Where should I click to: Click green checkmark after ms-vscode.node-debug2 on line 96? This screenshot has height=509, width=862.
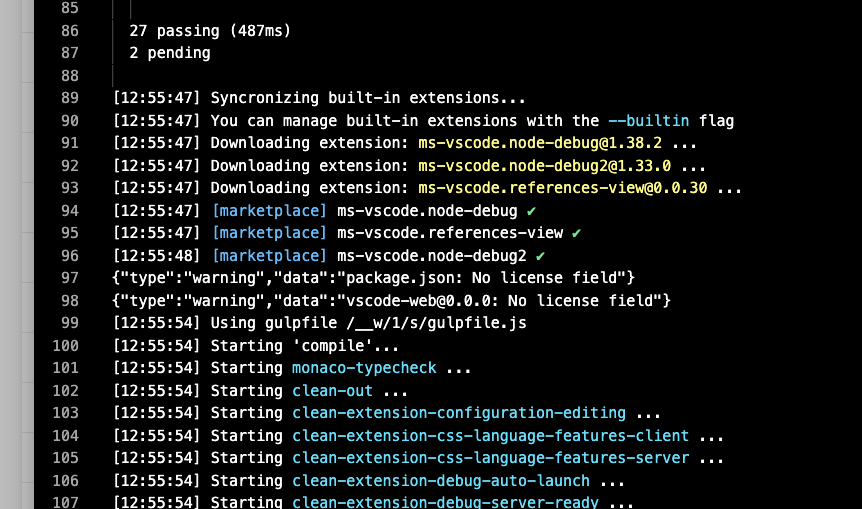540,256
